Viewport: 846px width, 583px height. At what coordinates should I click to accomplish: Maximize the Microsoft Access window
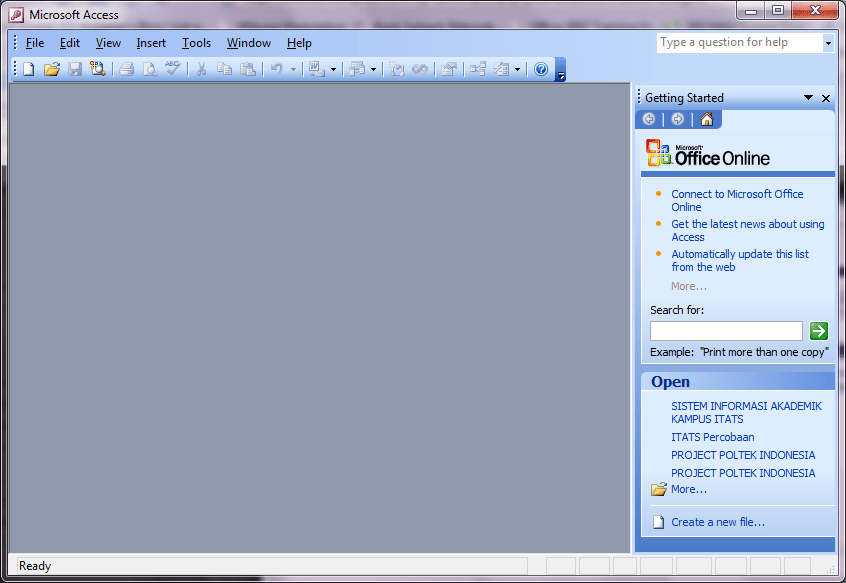[x=777, y=10]
